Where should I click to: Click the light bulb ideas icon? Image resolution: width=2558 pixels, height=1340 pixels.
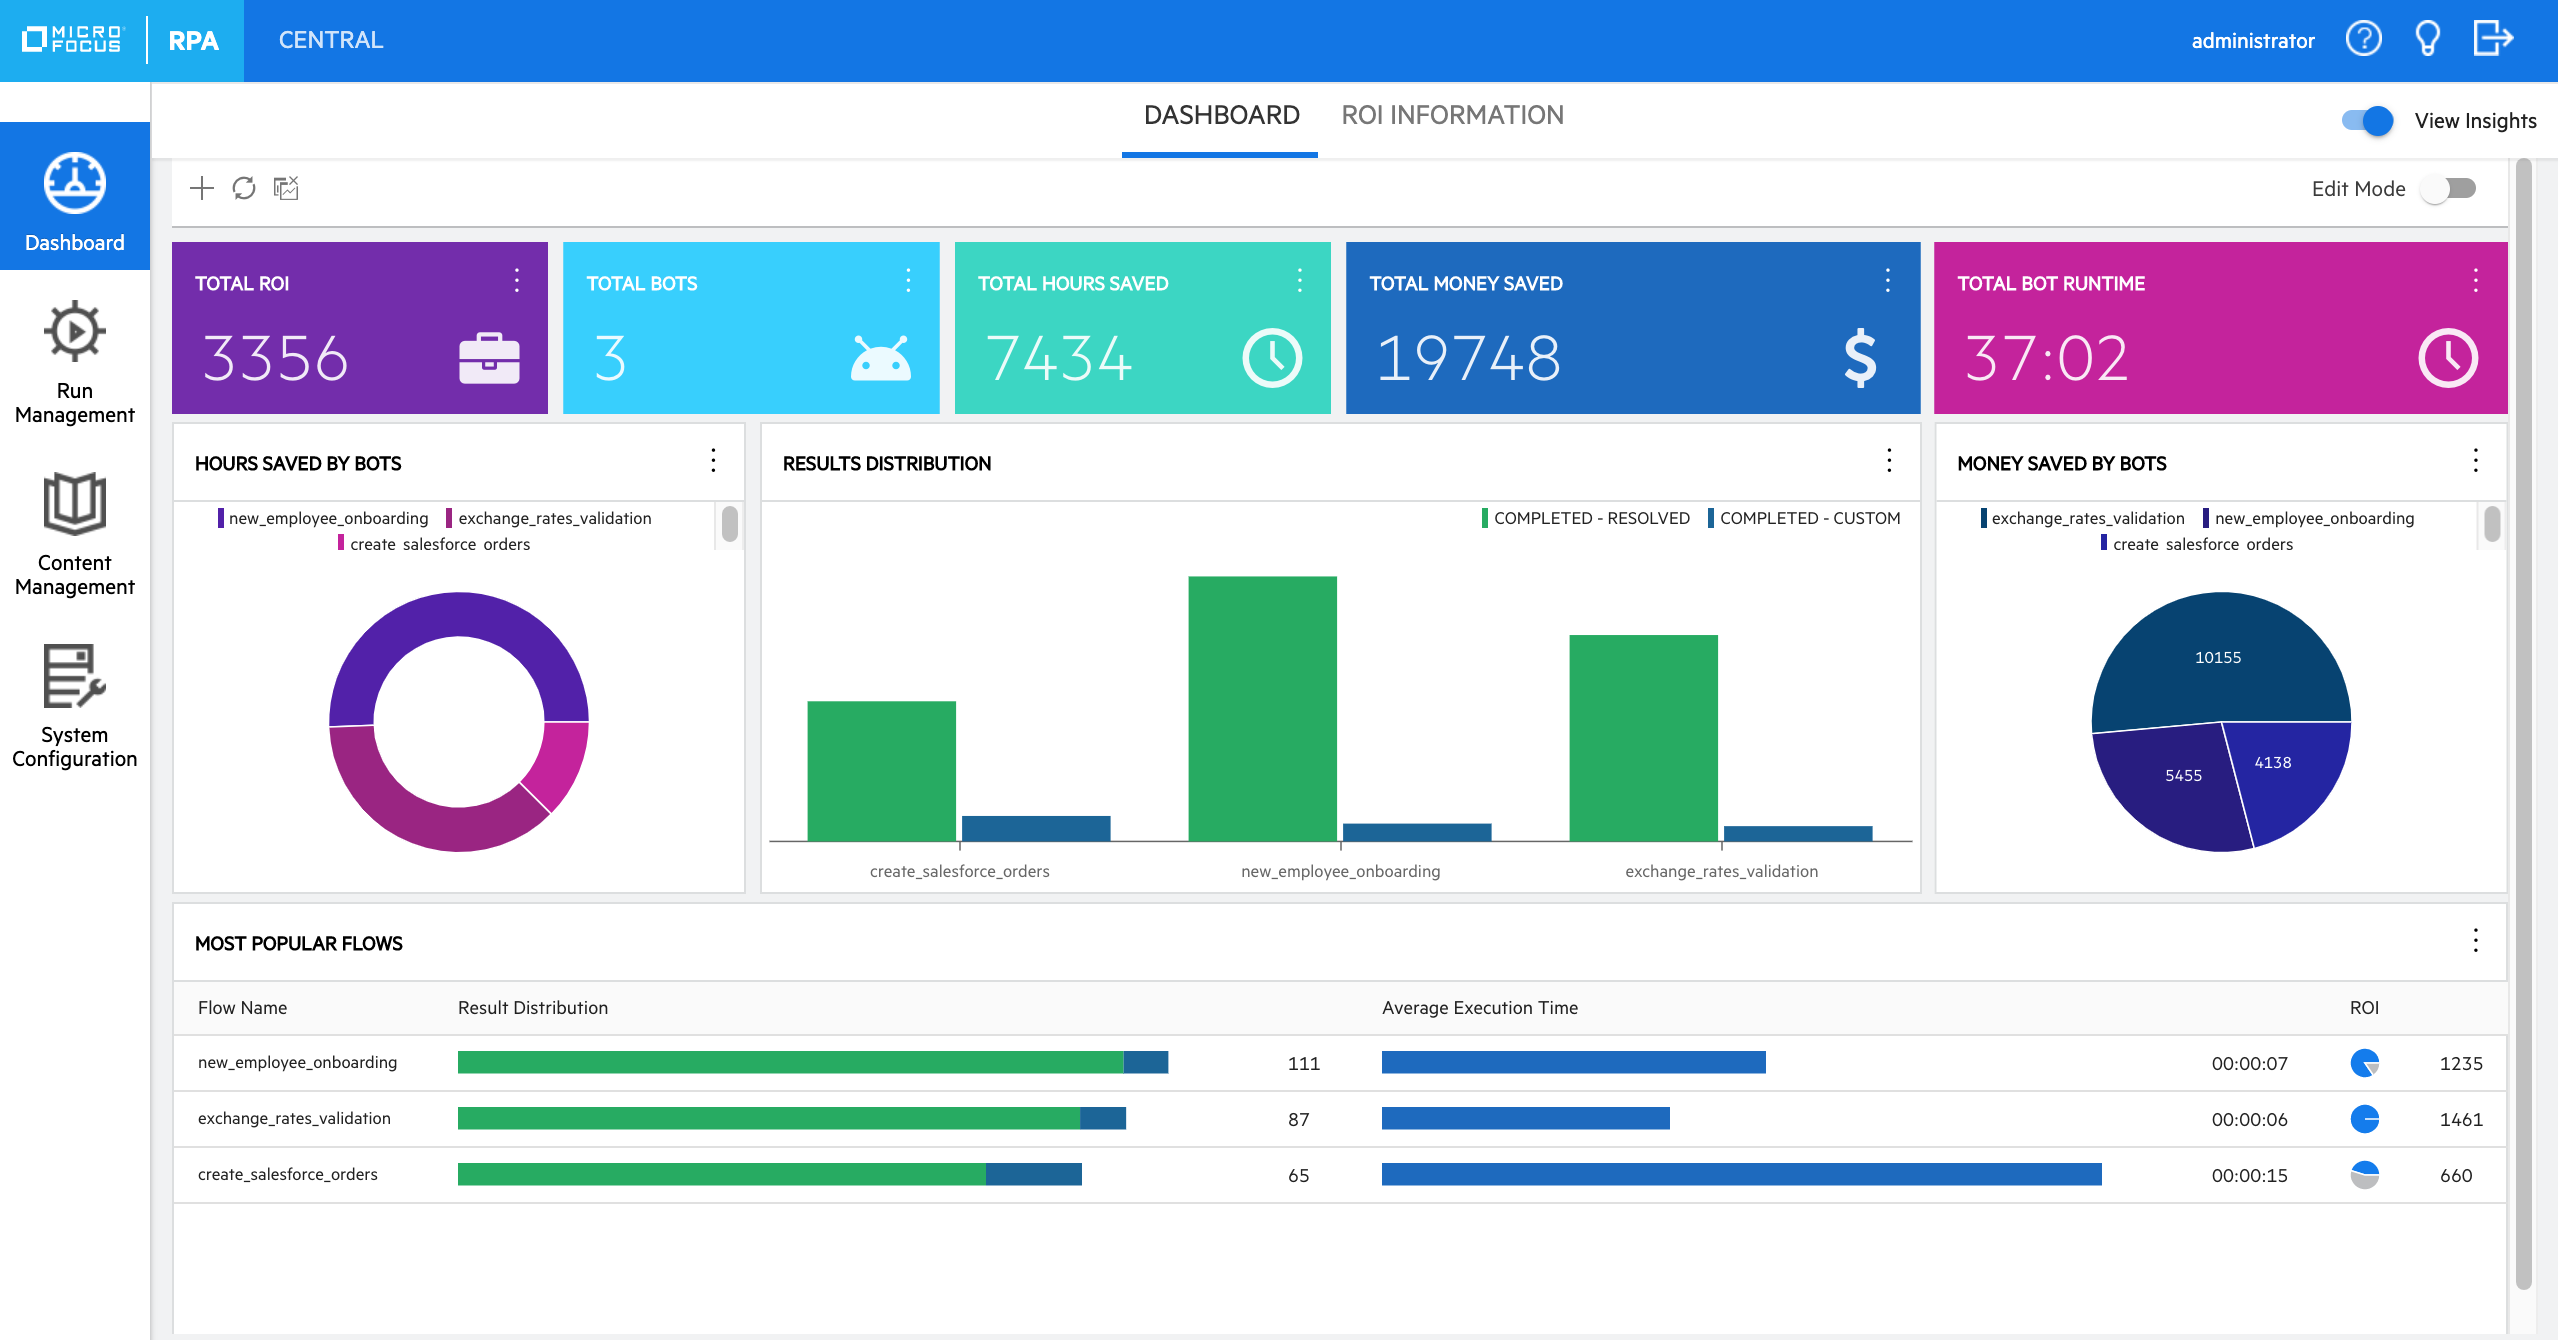2427,39
